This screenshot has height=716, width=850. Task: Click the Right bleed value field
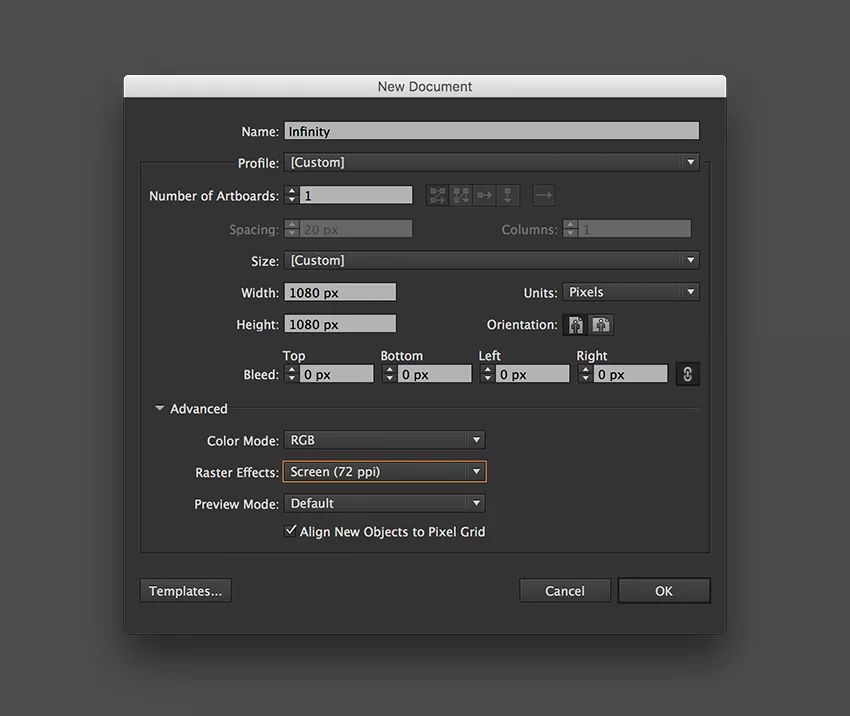coord(630,374)
